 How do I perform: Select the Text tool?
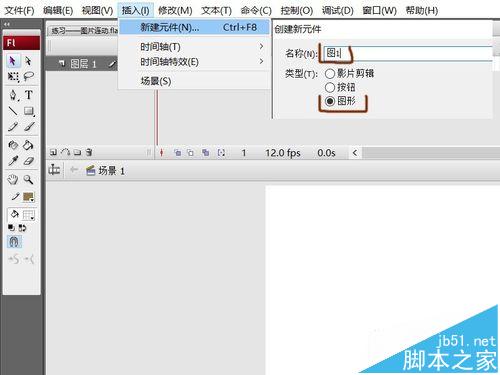tap(29, 95)
